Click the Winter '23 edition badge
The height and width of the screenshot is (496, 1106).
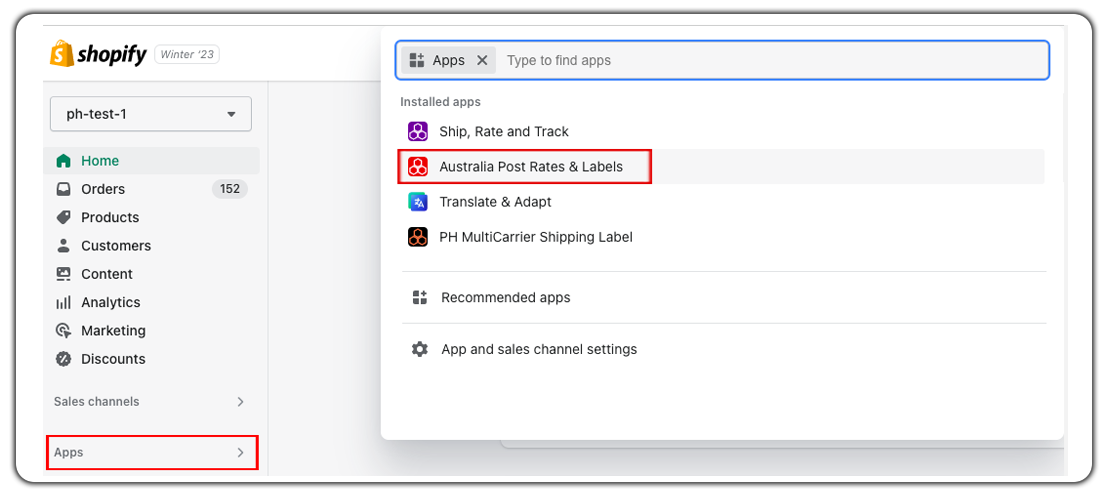pyautogui.click(x=187, y=54)
